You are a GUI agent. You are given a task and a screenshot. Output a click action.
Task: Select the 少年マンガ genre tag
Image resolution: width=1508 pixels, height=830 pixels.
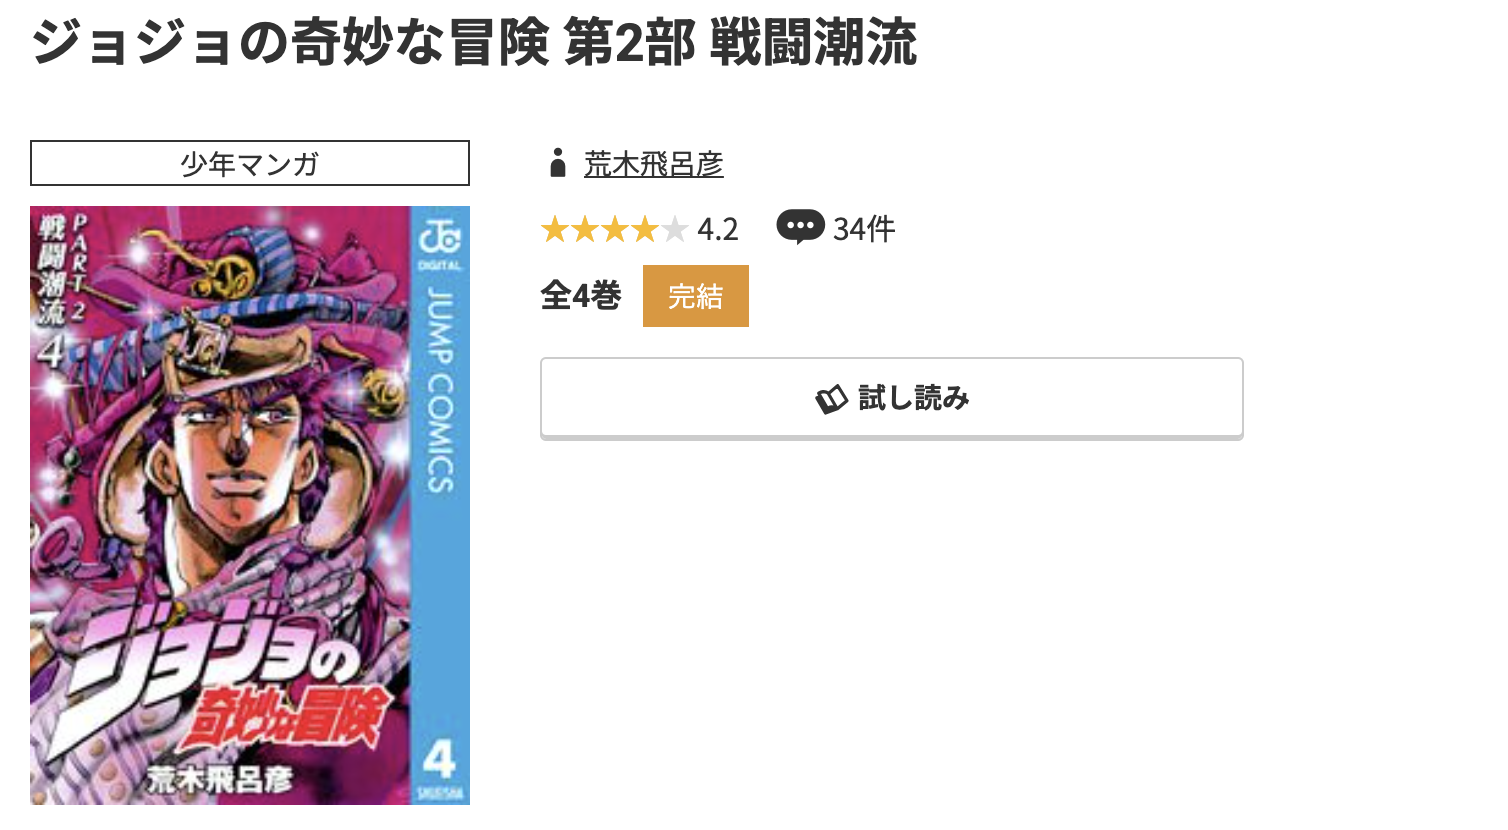click(x=250, y=163)
